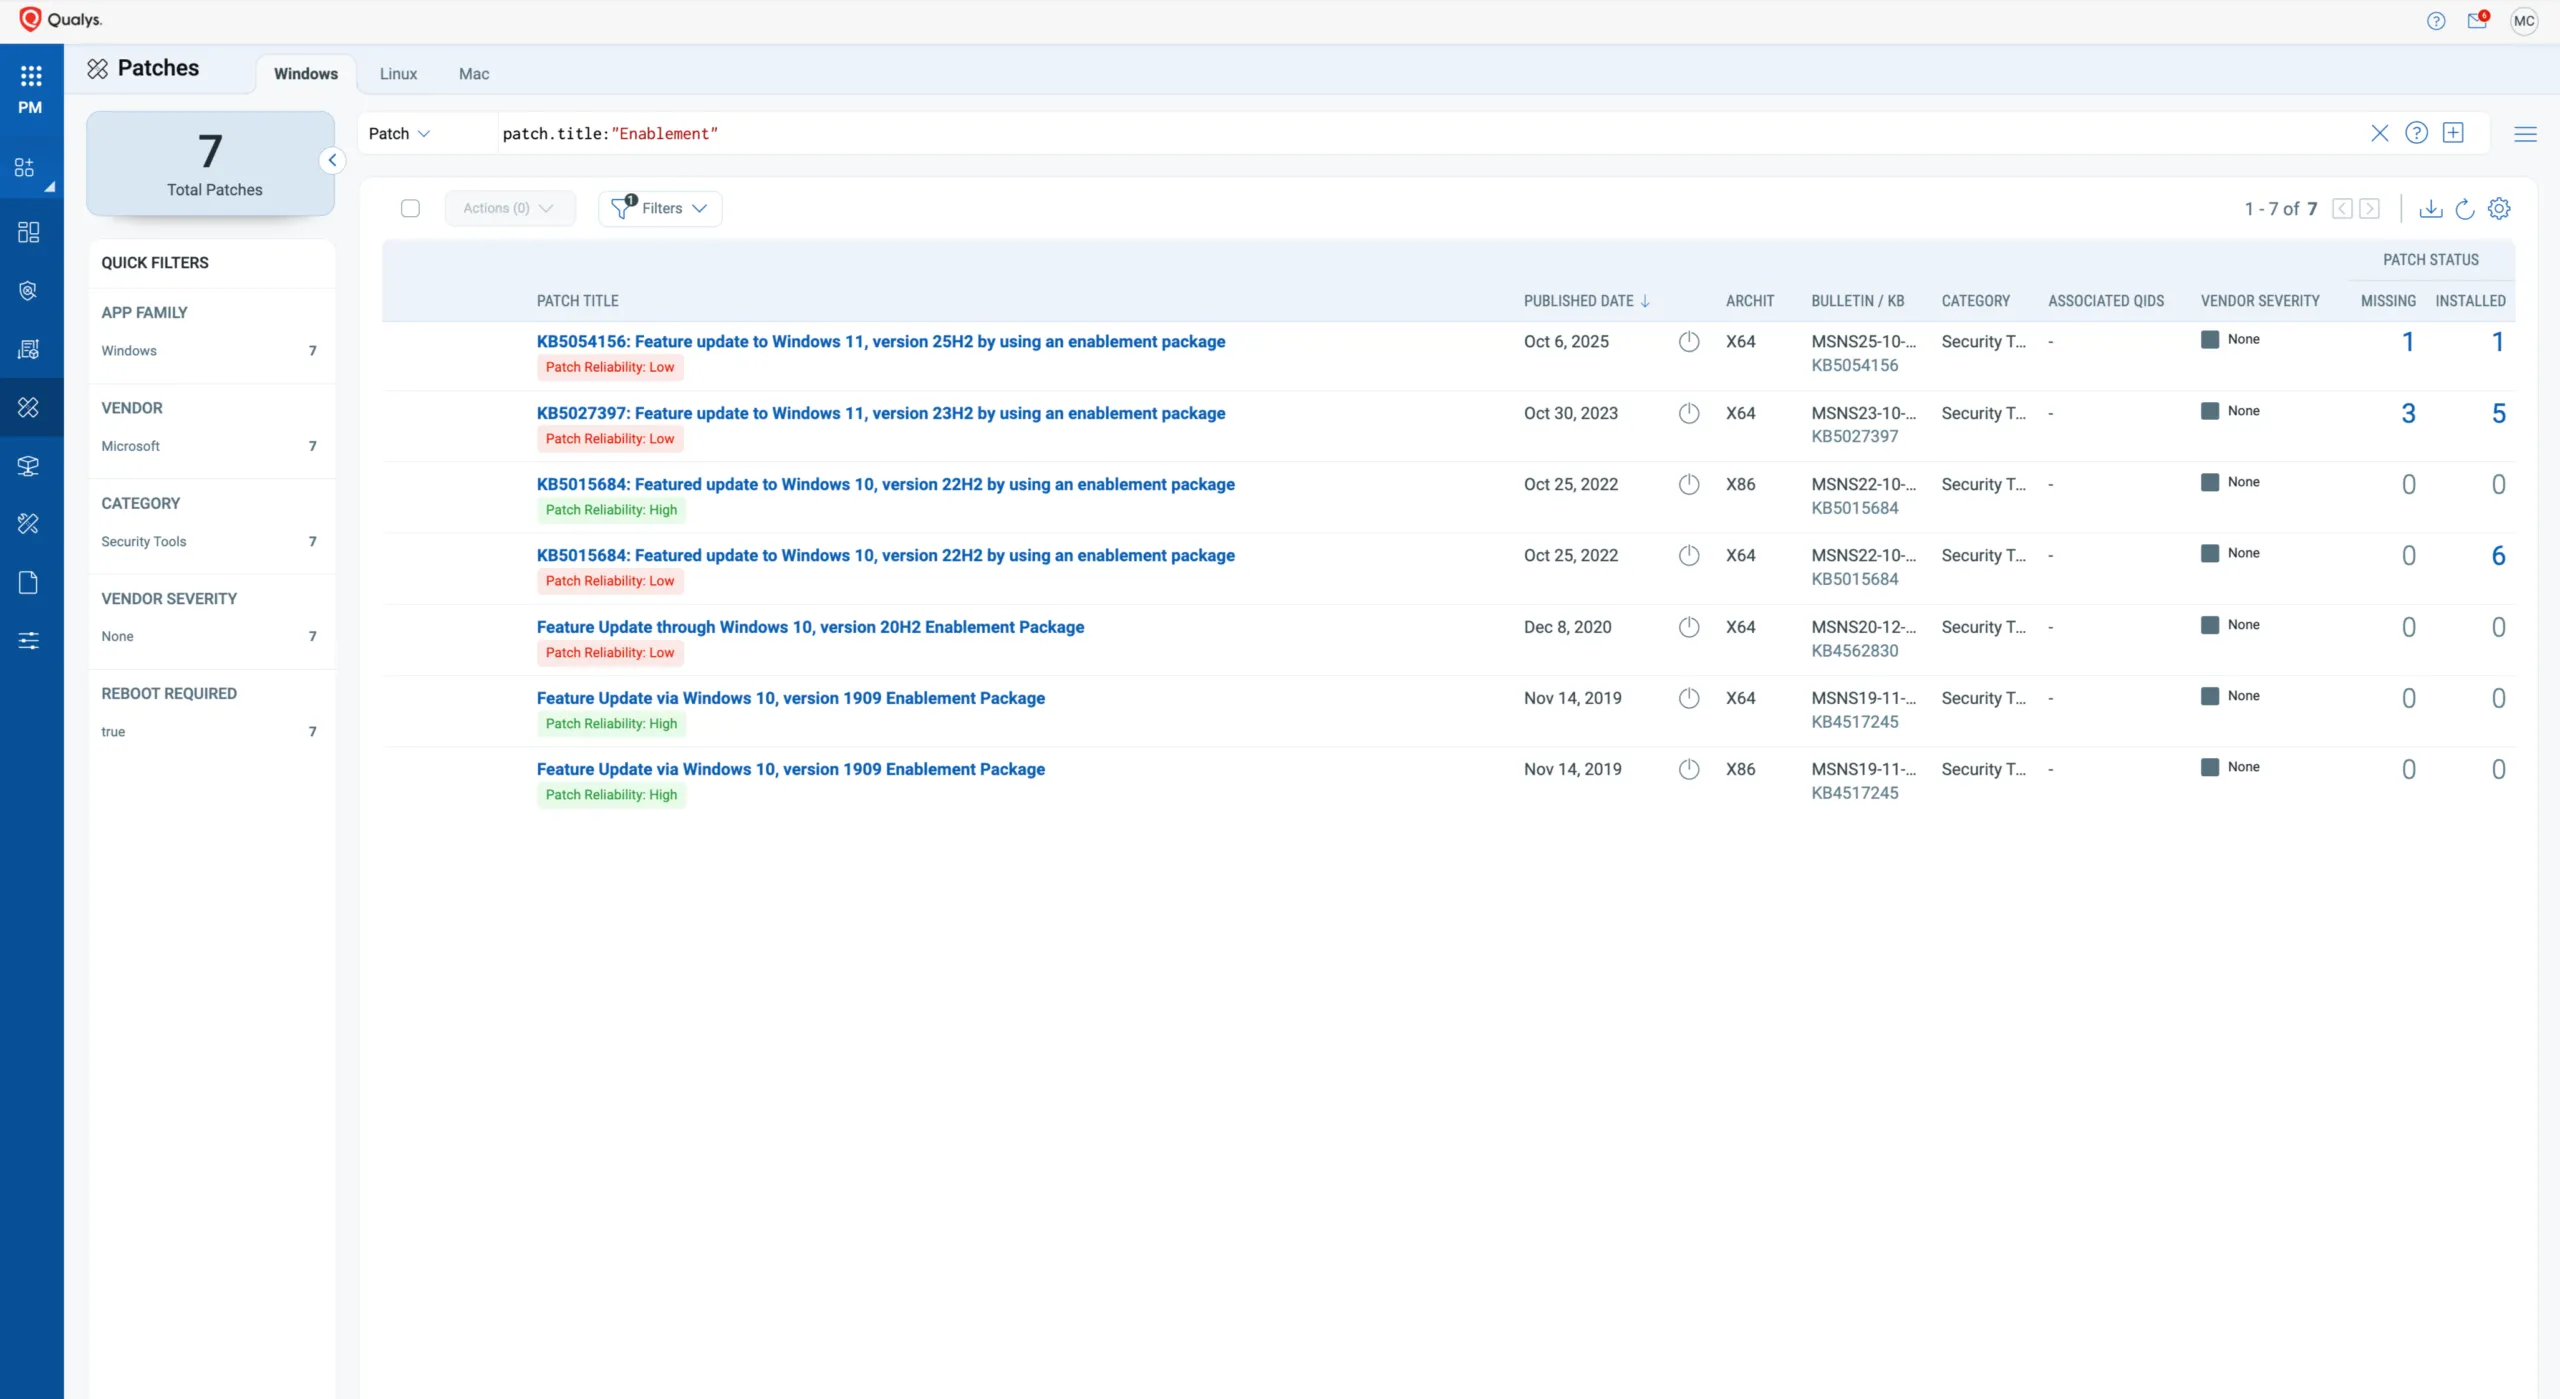Expand the Filters dropdown

(x=660, y=208)
